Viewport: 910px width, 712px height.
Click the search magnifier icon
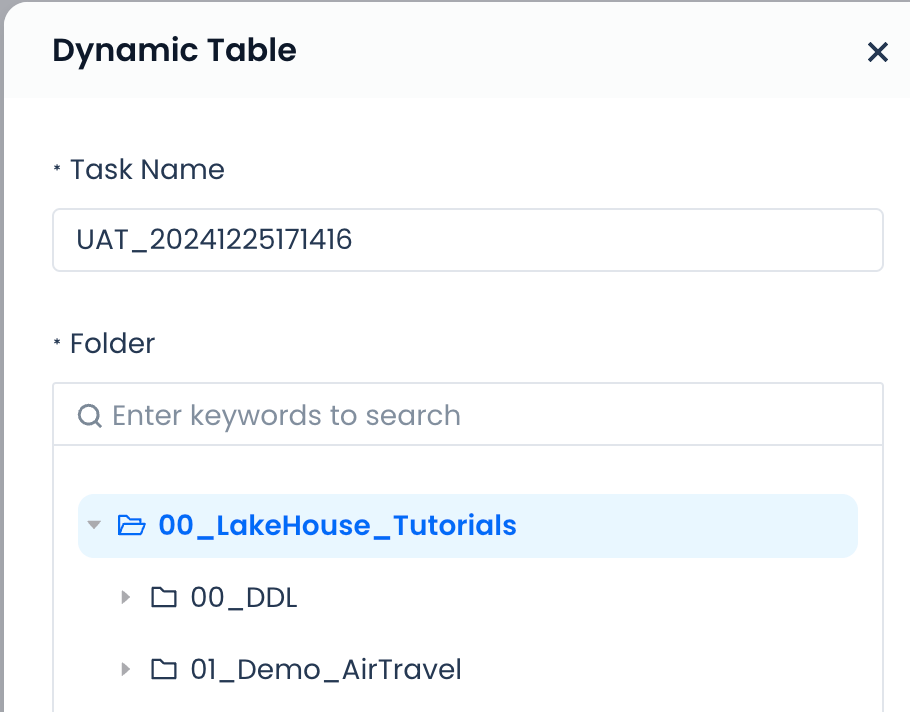pos(90,416)
